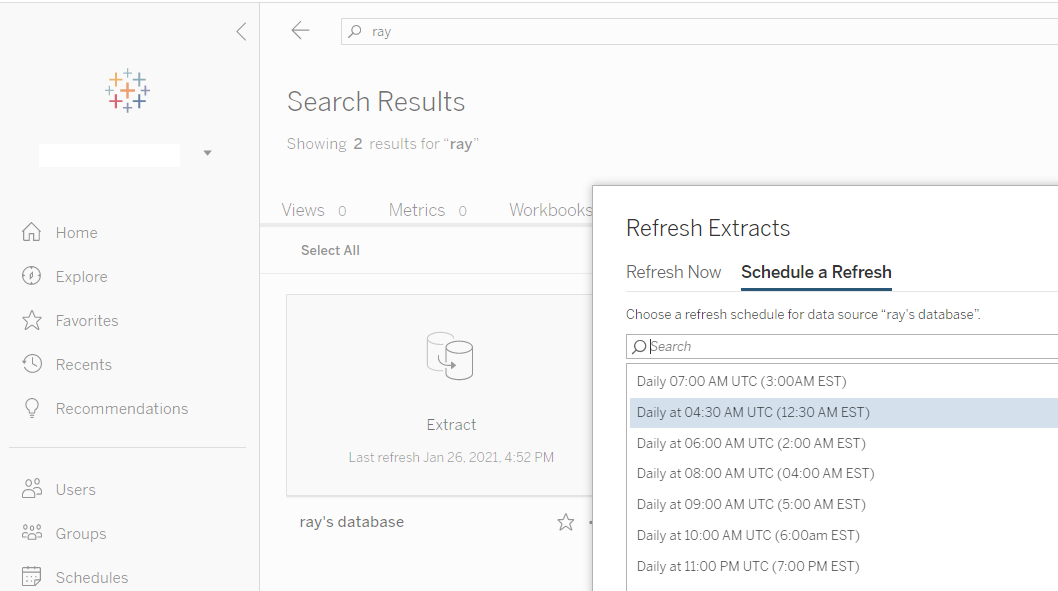Click the Select All option
Screen dimensions: 1058x591
click(330, 249)
